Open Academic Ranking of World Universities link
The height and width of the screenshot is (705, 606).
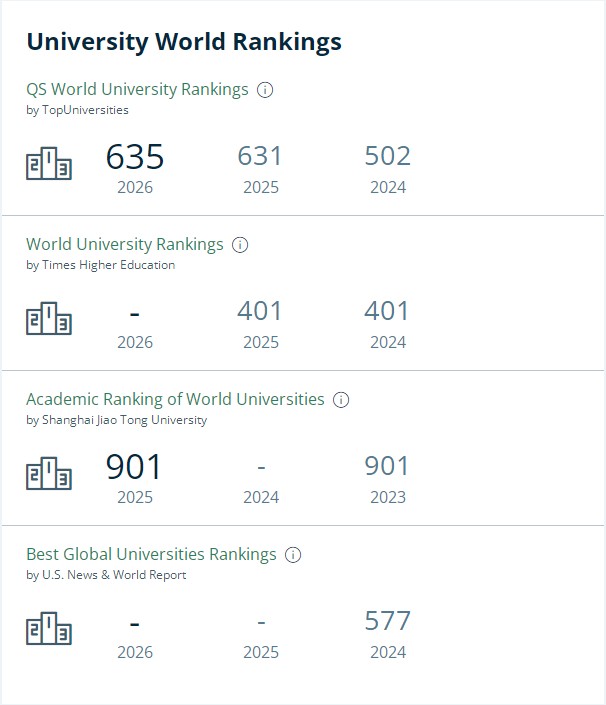(175, 399)
